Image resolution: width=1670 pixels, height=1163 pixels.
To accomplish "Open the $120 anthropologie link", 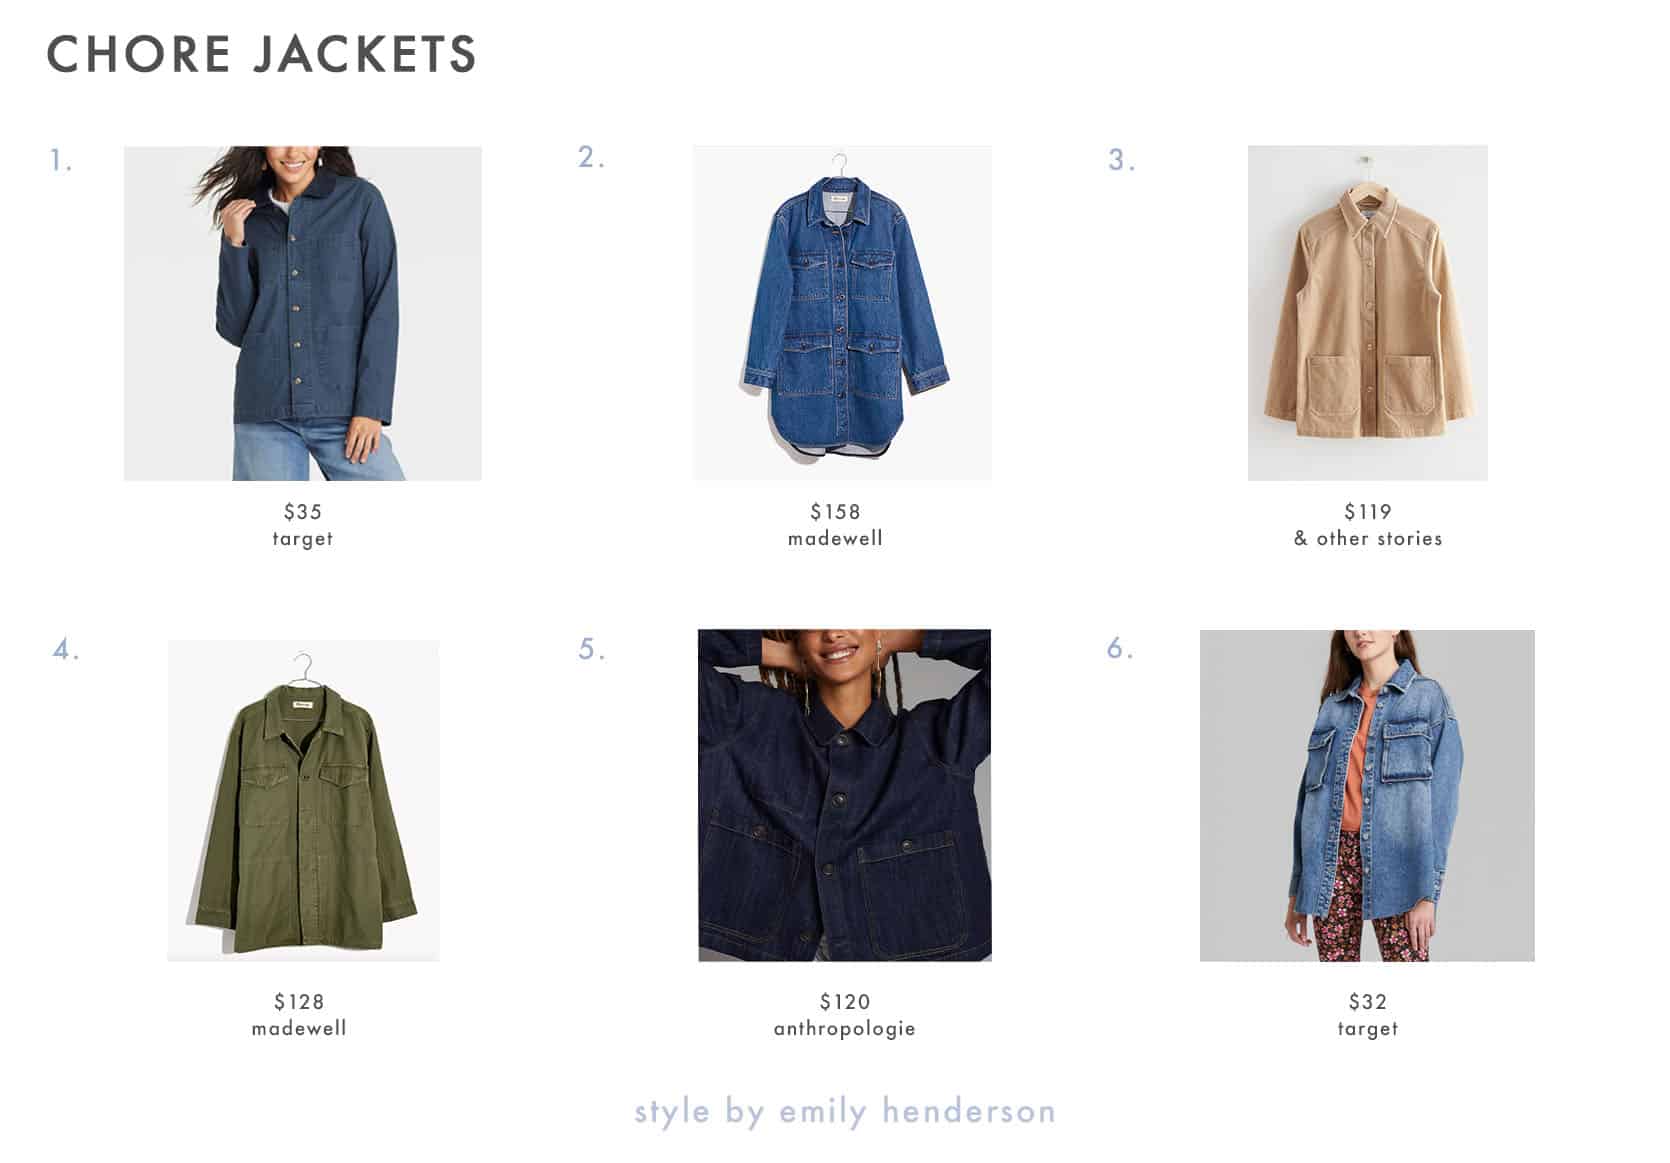I will (x=844, y=1015).
